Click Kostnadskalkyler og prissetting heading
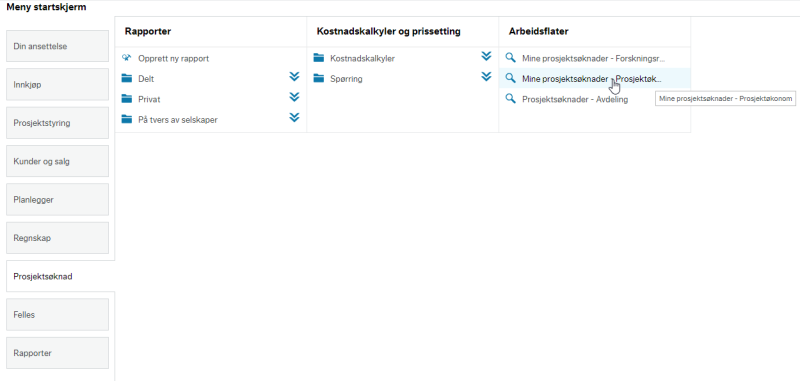 (x=389, y=32)
